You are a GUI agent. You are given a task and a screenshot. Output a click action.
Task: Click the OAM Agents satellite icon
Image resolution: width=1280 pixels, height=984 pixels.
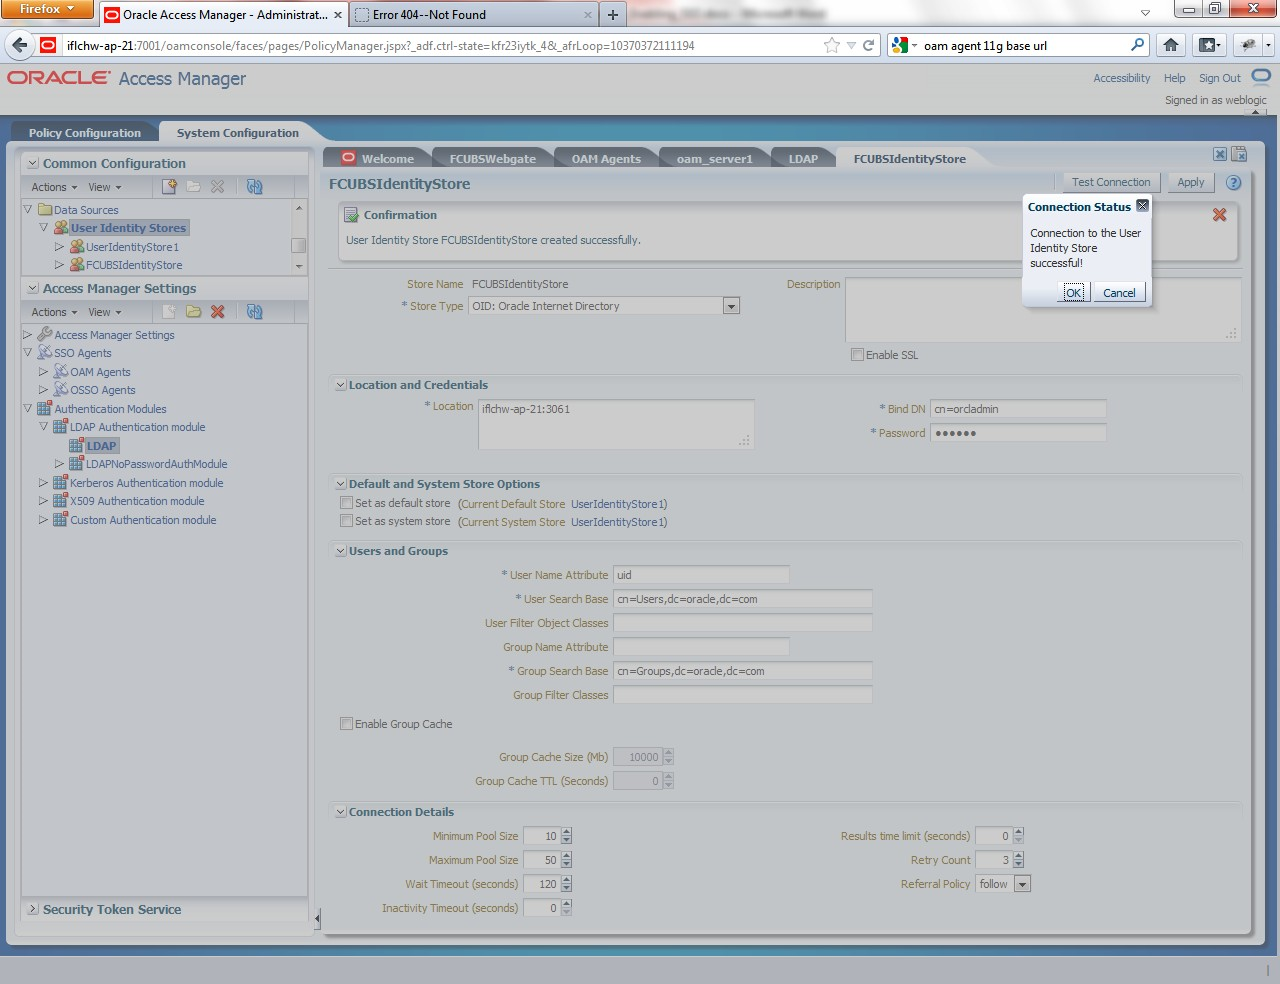(x=61, y=371)
